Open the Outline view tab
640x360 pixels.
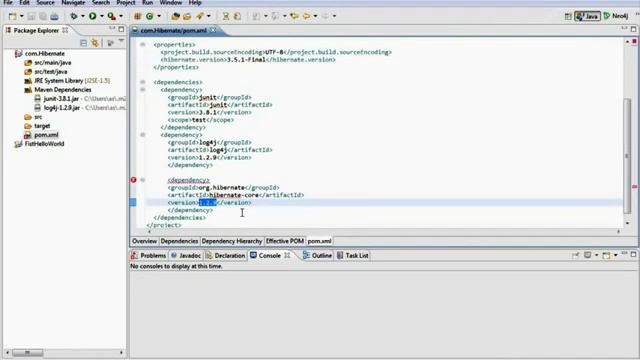coord(317,256)
